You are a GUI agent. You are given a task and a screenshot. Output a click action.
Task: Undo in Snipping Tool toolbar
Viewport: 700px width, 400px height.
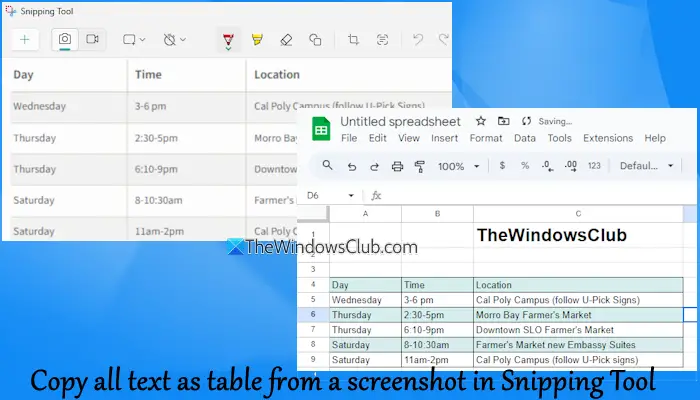[x=418, y=40]
